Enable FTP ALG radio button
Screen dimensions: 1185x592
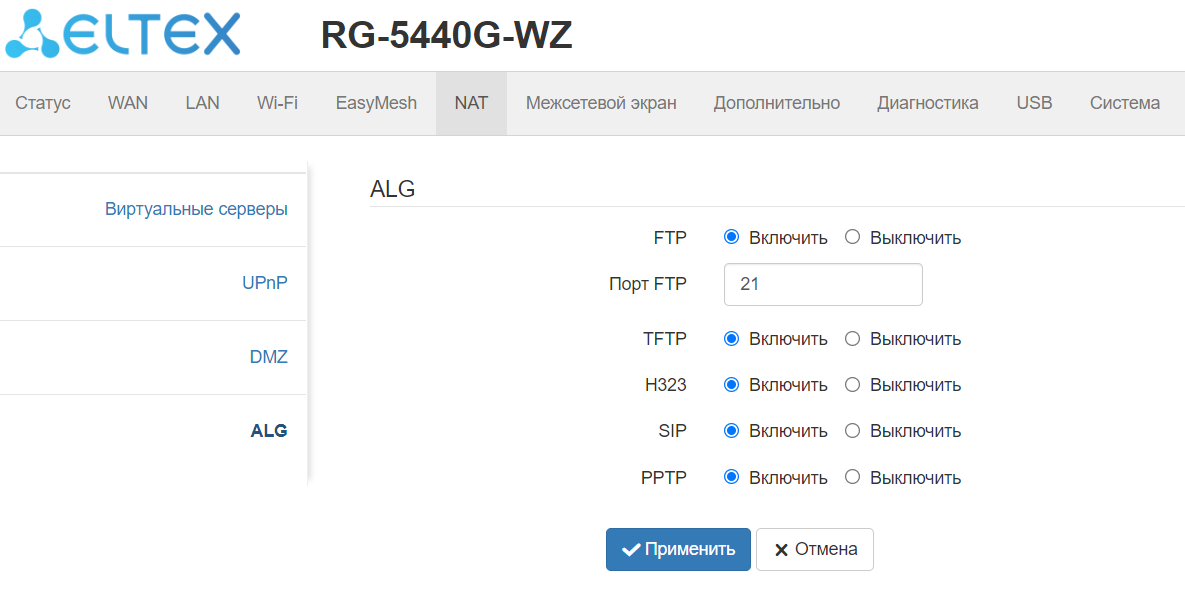[x=731, y=237]
